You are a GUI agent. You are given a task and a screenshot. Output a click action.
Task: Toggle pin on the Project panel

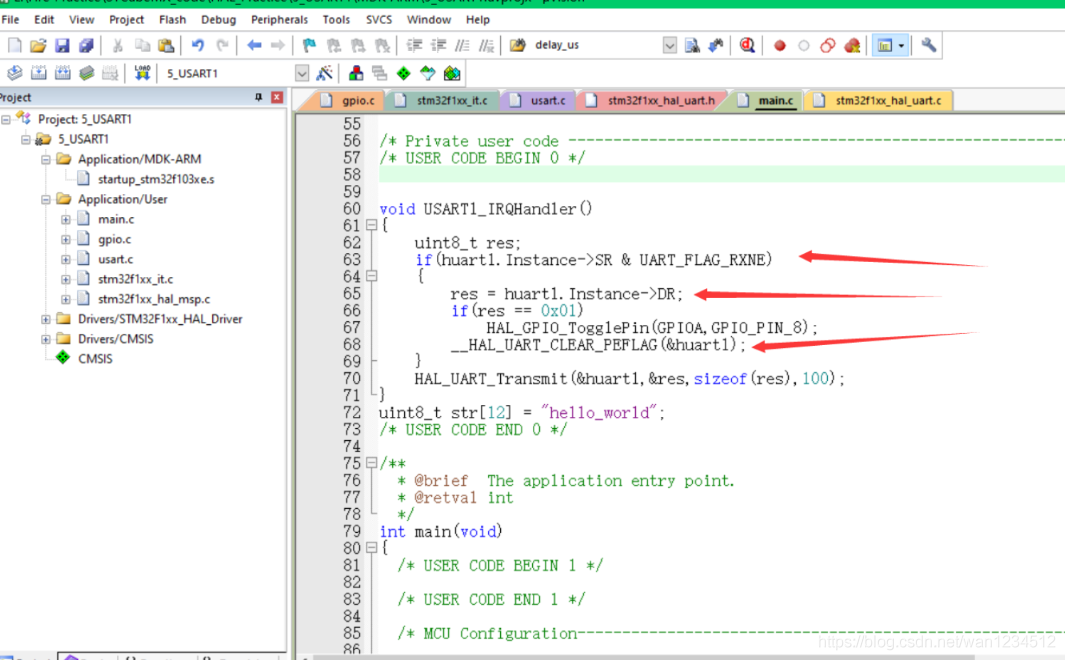point(258,98)
